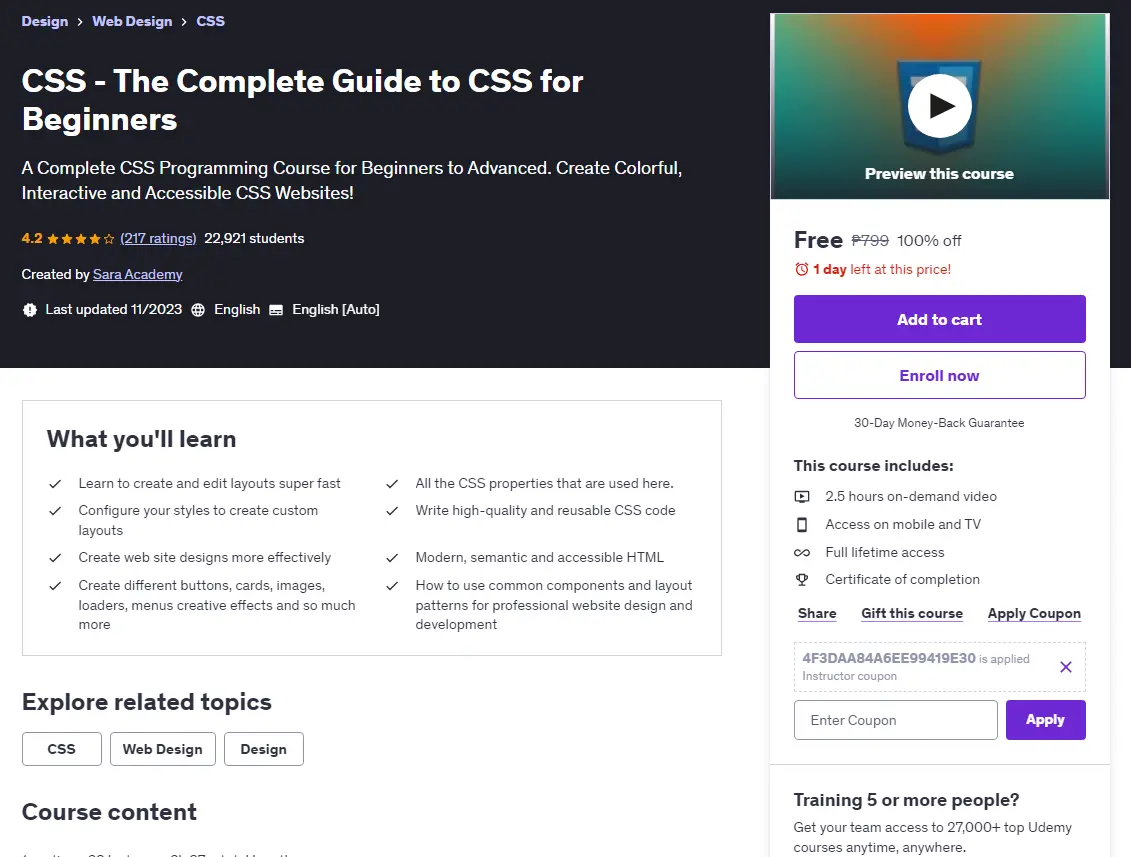
Task: Click checkmark beside Configure your styles
Action: point(55,511)
